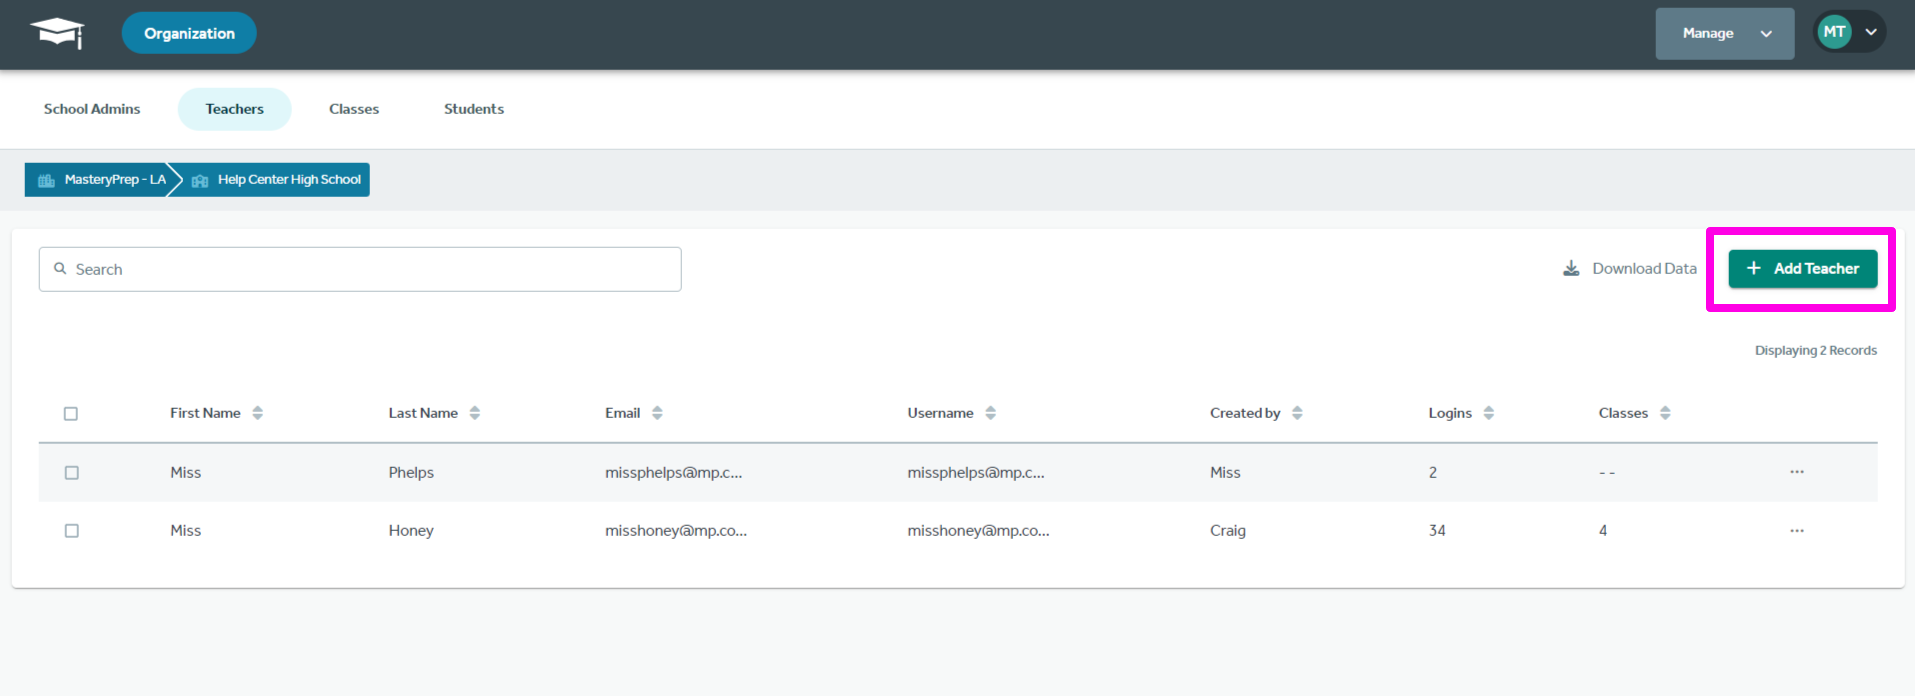Go to MasteryPrep - LA breadcrumb
Image resolution: width=1915 pixels, height=696 pixels.
[x=101, y=180]
